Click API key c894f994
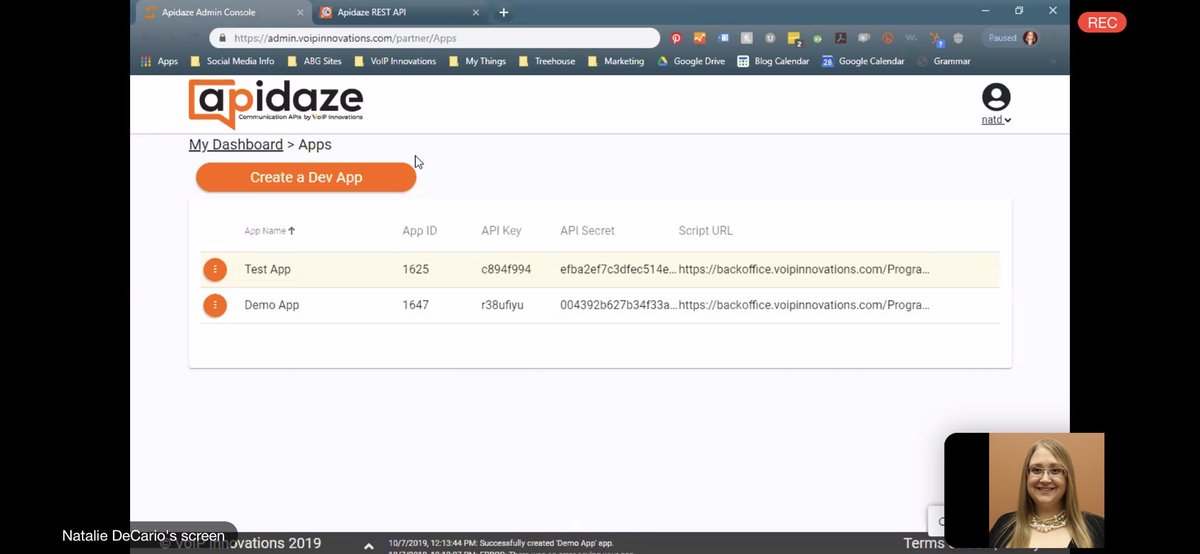1200x554 pixels. point(506,270)
